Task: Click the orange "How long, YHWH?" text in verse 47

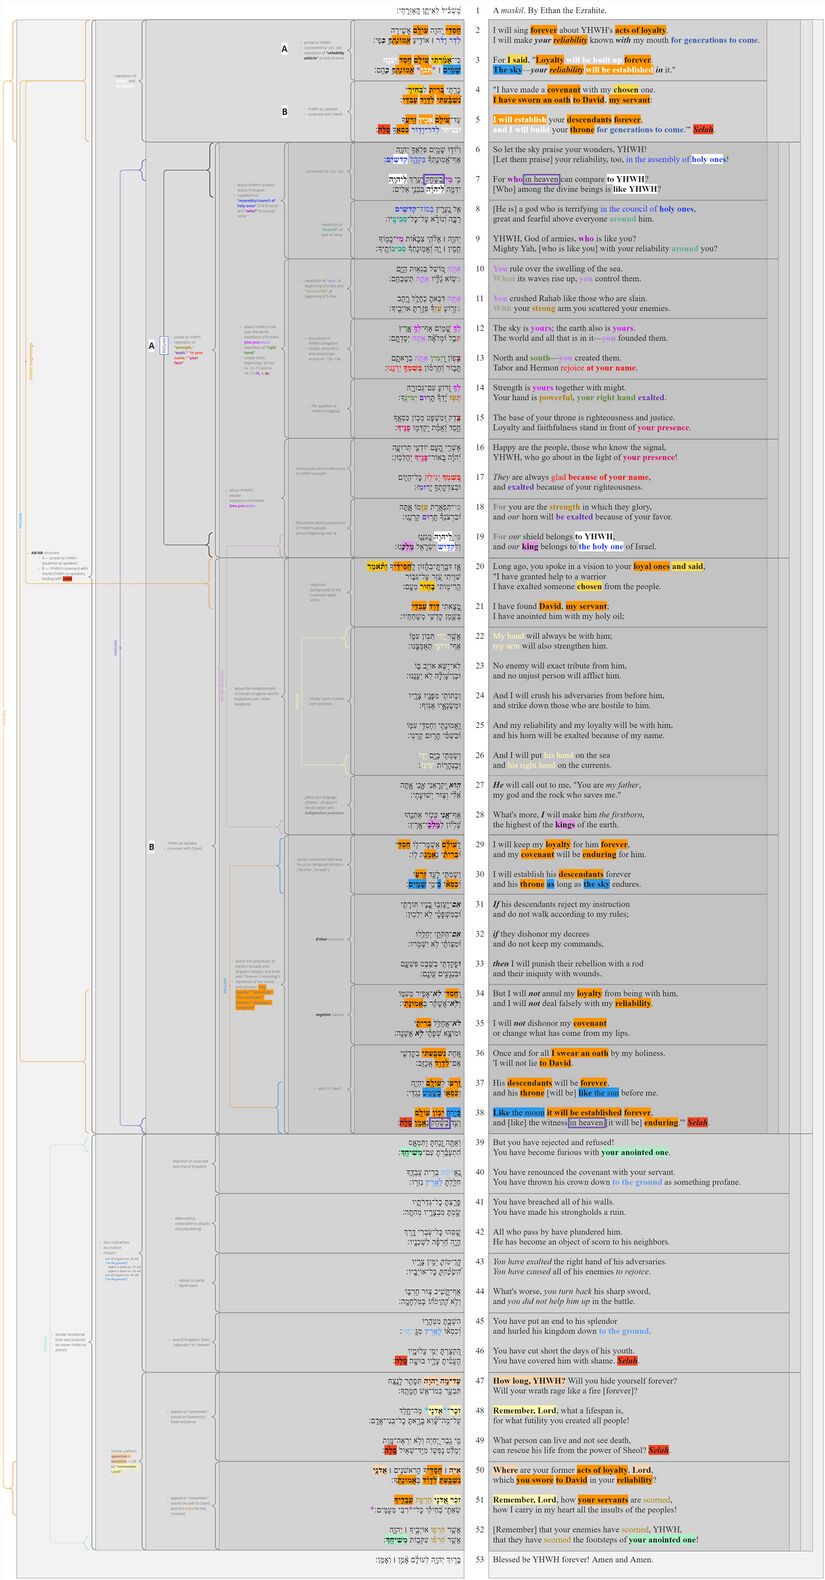Action: (529, 1381)
